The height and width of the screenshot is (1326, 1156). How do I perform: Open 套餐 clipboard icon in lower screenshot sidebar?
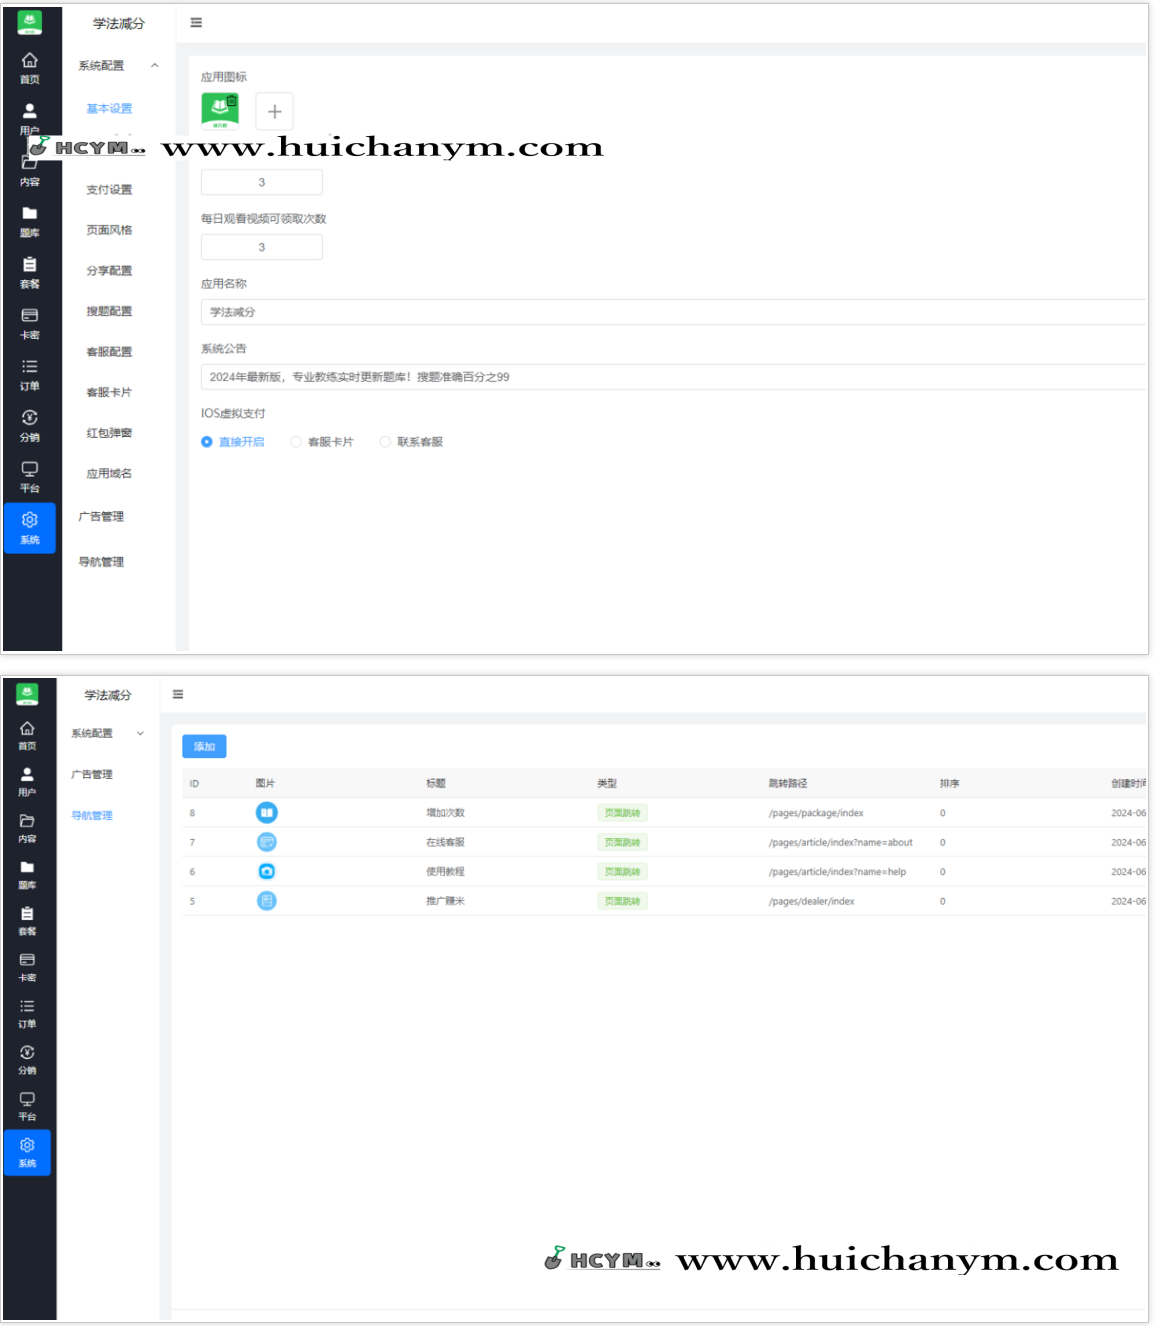coord(27,913)
